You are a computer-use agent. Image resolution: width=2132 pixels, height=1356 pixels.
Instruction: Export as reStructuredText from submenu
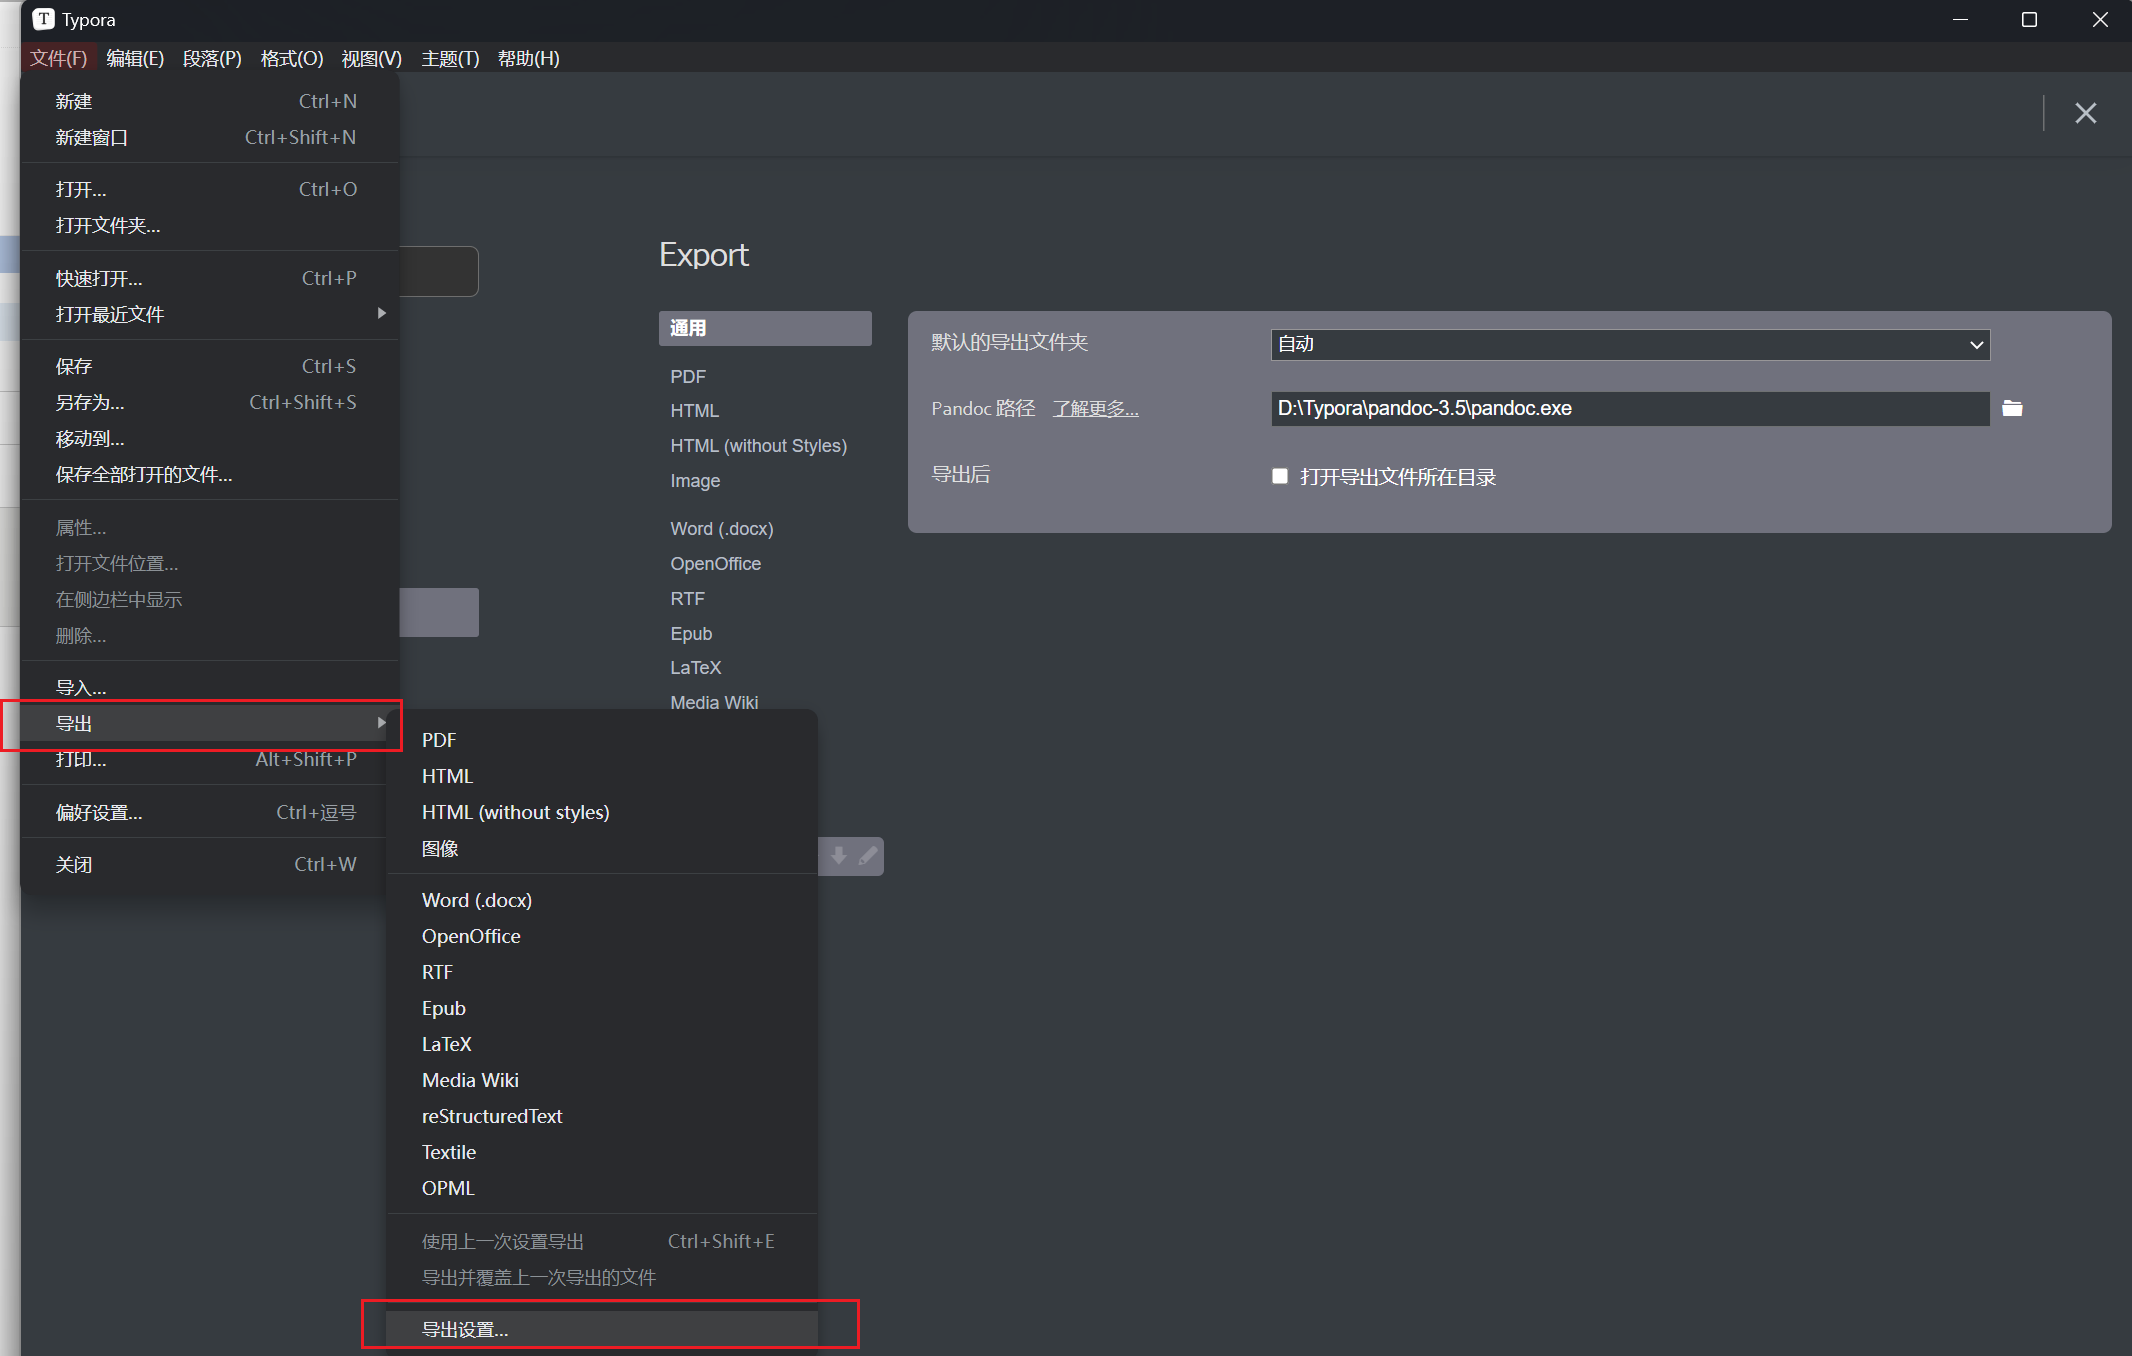[x=602, y=1116]
